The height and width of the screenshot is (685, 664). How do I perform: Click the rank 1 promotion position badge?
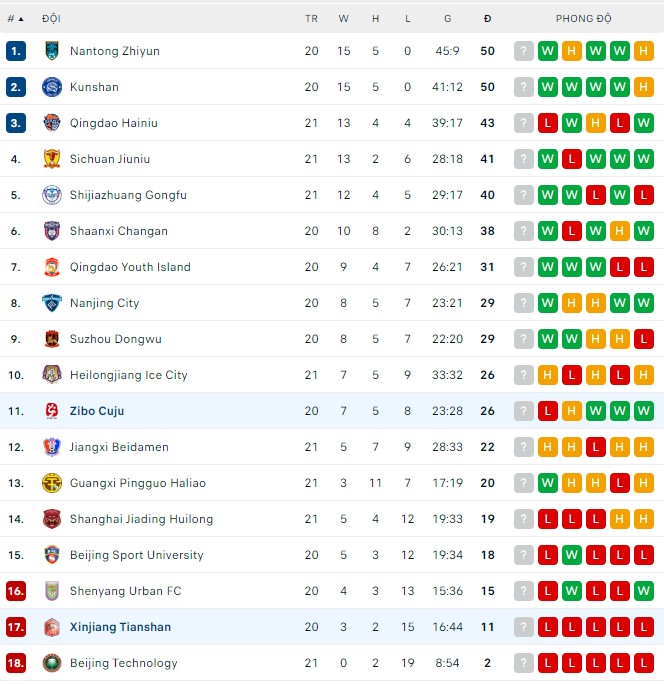pos(15,51)
